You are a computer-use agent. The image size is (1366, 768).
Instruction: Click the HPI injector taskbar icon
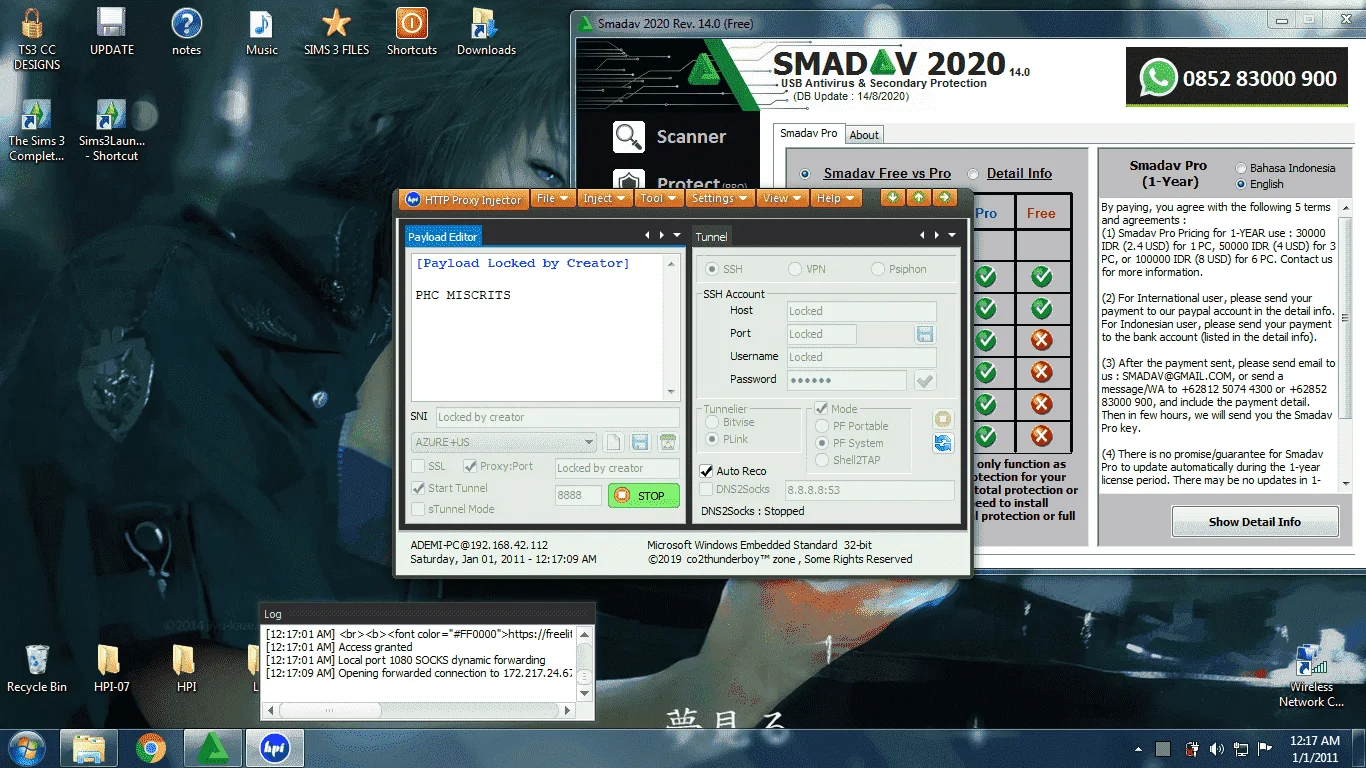(275, 748)
